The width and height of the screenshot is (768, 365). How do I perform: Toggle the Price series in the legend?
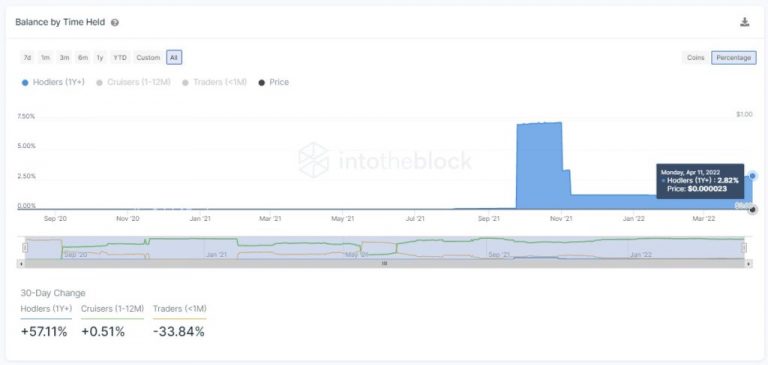pos(274,82)
